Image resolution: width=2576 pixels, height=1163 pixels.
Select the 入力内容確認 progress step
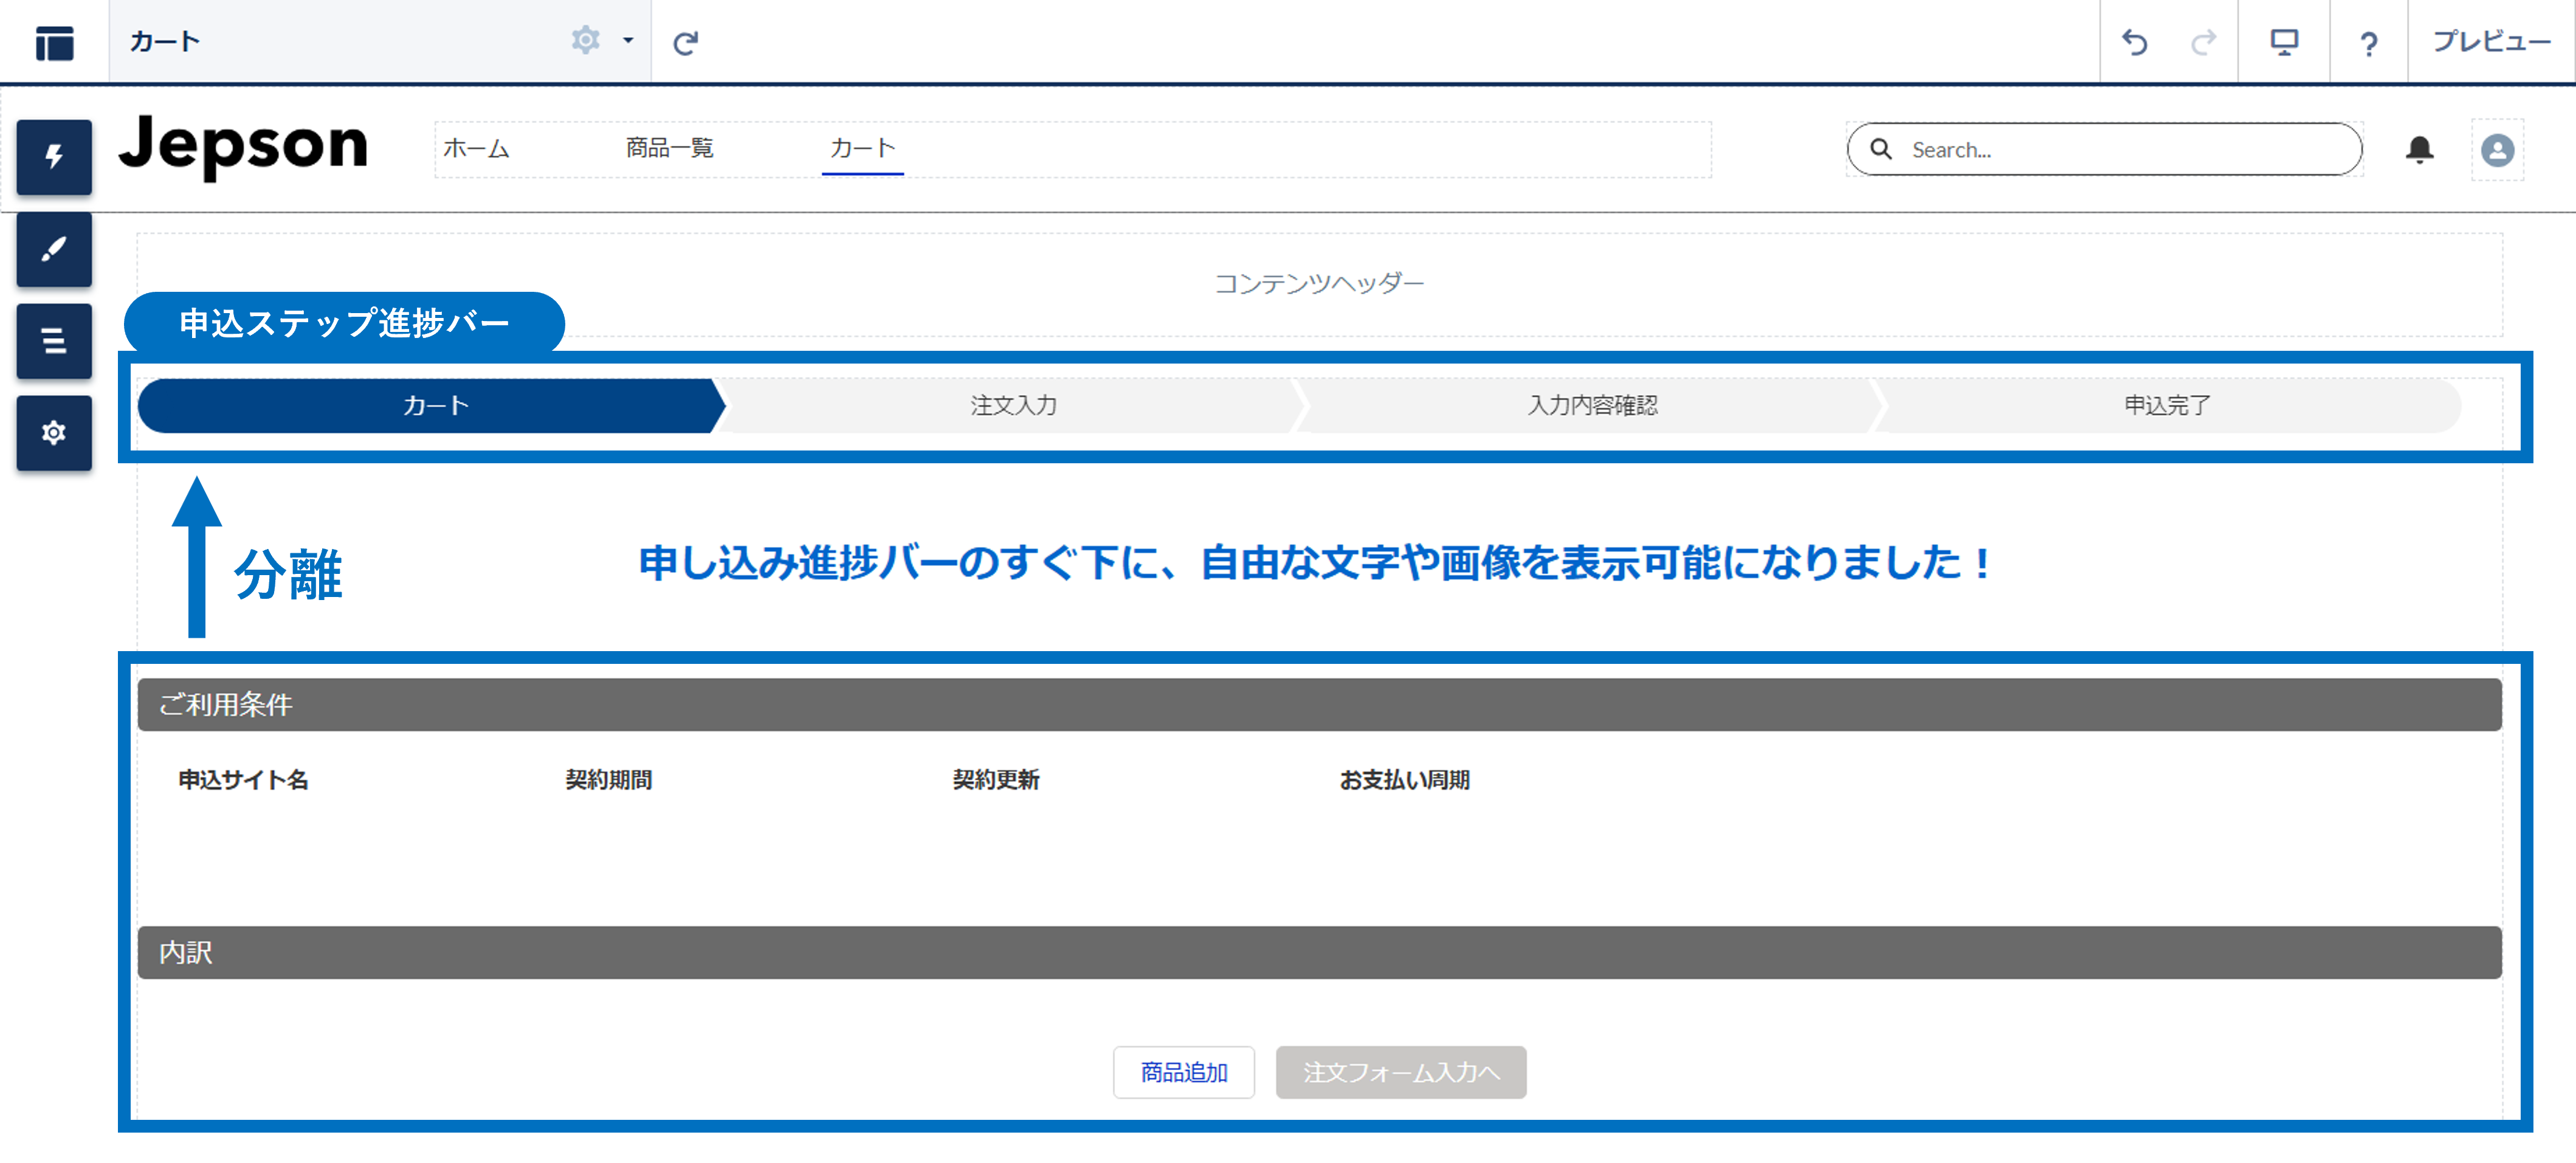(x=1591, y=405)
